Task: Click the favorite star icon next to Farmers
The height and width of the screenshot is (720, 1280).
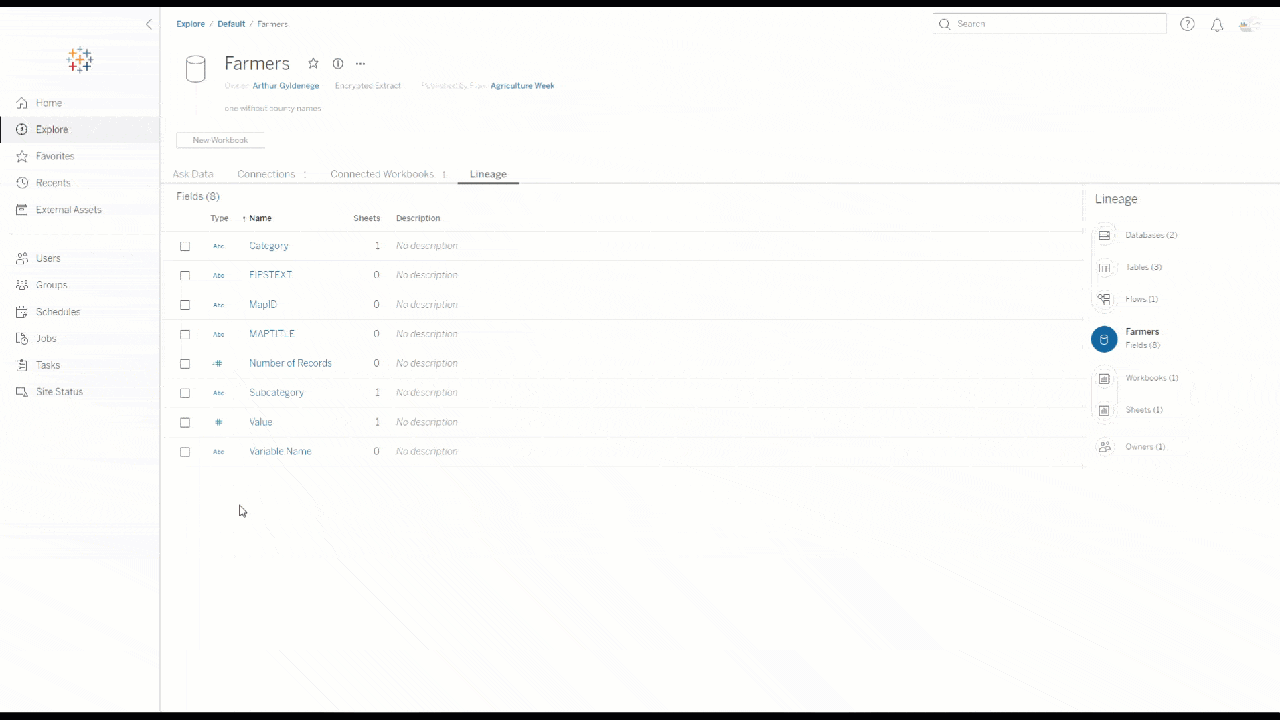Action: point(313,64)
